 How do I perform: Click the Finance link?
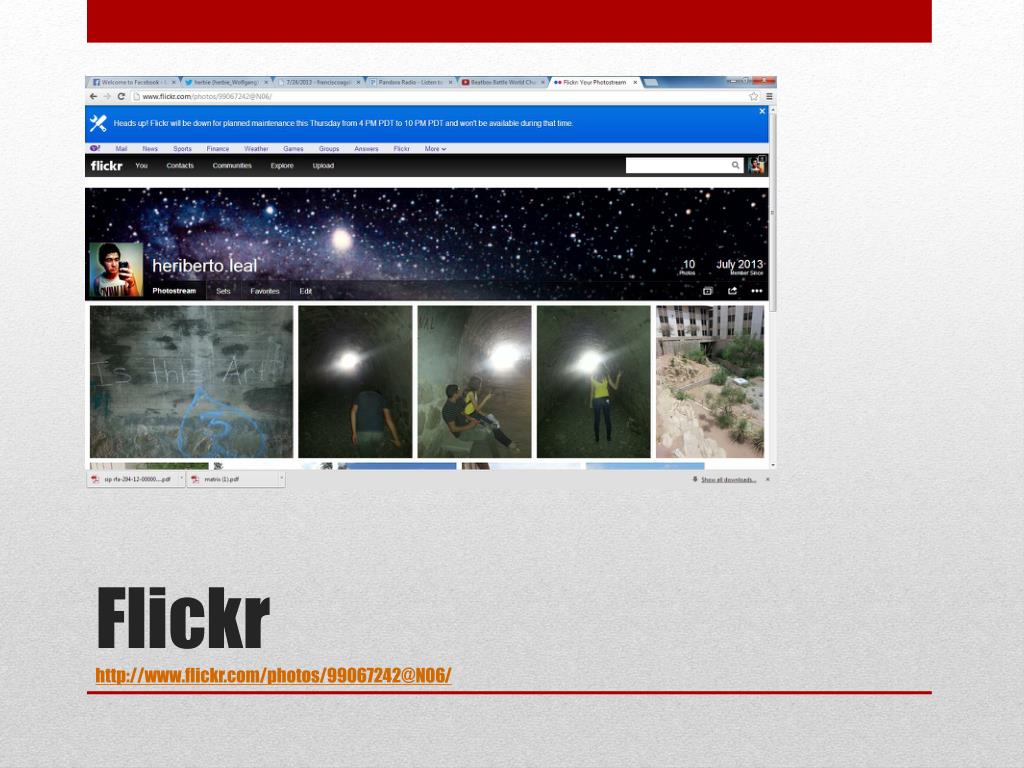pyautogui.click(x=218, y=149)
